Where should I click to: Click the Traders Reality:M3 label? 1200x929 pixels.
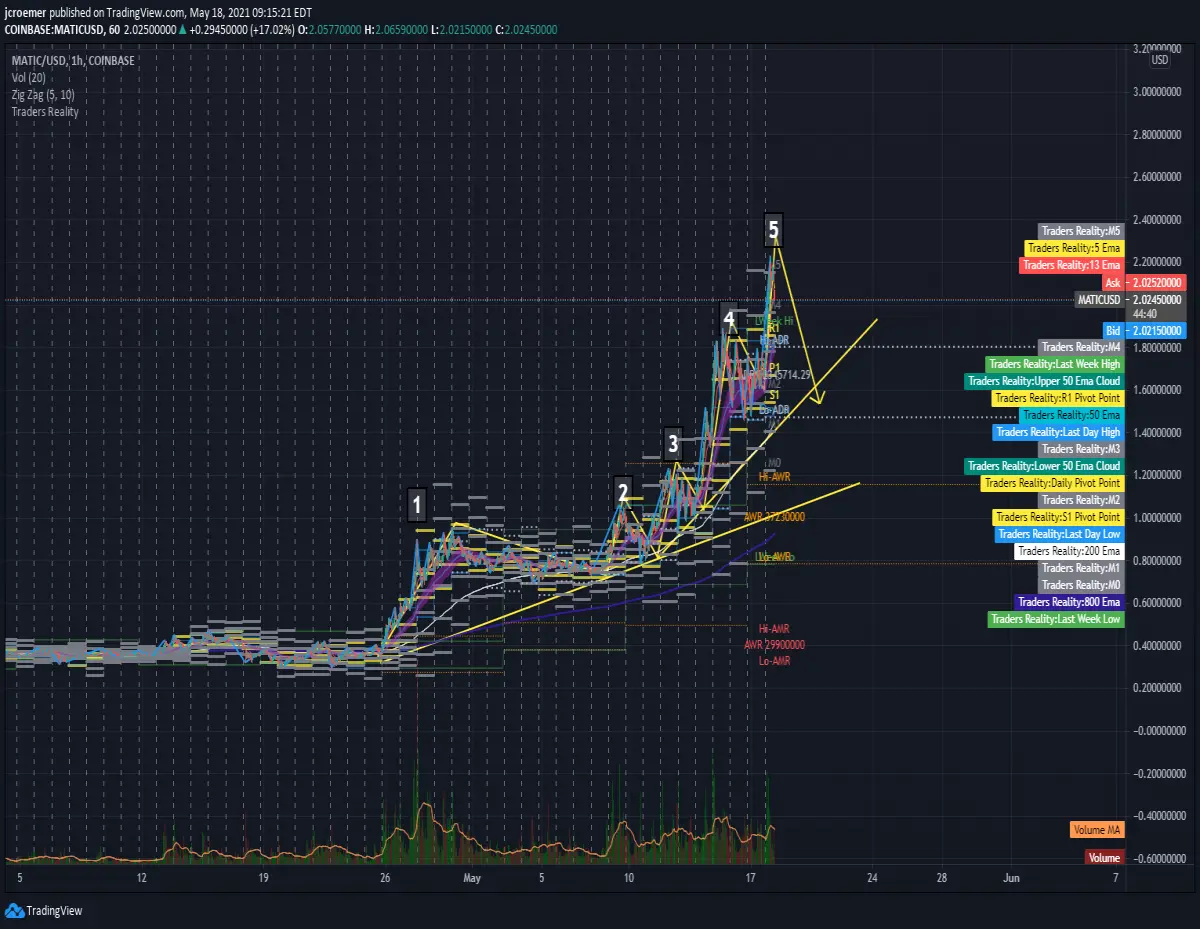(x=1081, y=449)
